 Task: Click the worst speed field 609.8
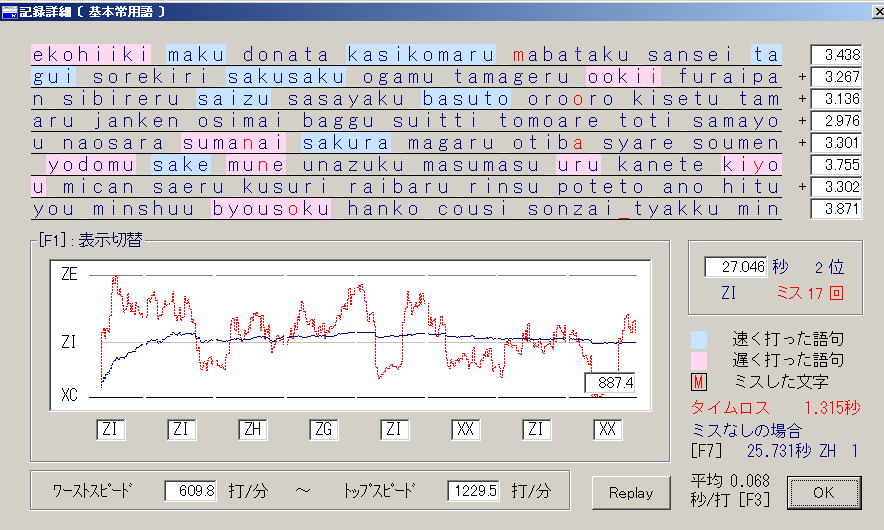point(191,491)
